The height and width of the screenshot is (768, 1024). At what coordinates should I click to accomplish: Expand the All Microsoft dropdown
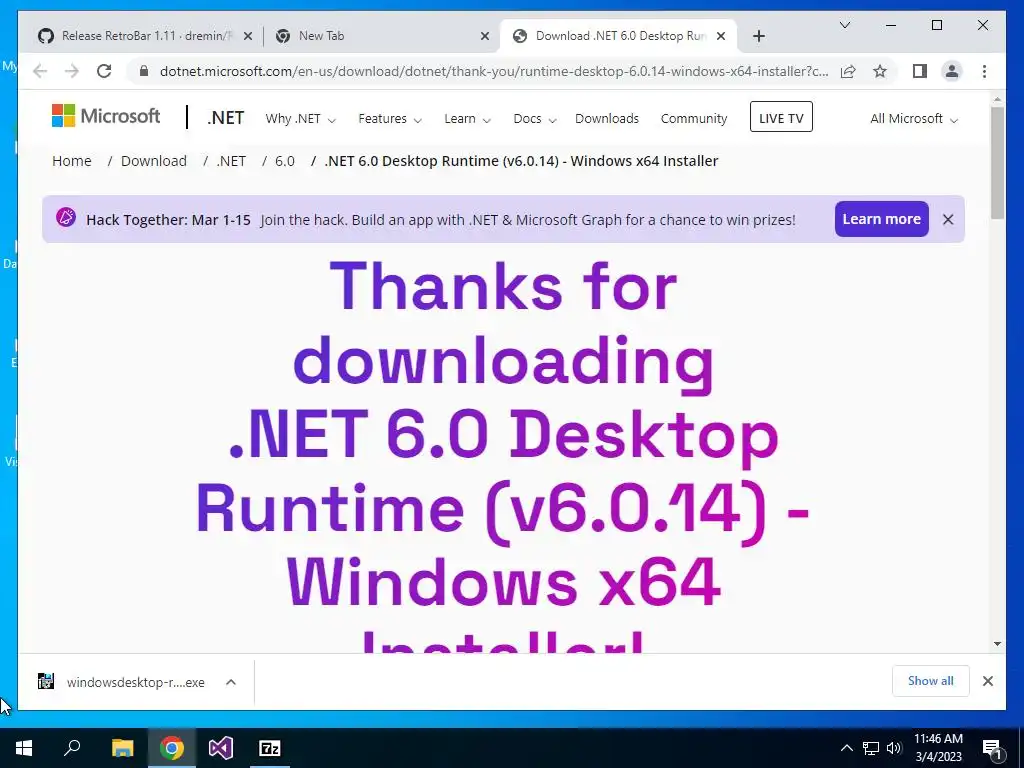(914, 119)
